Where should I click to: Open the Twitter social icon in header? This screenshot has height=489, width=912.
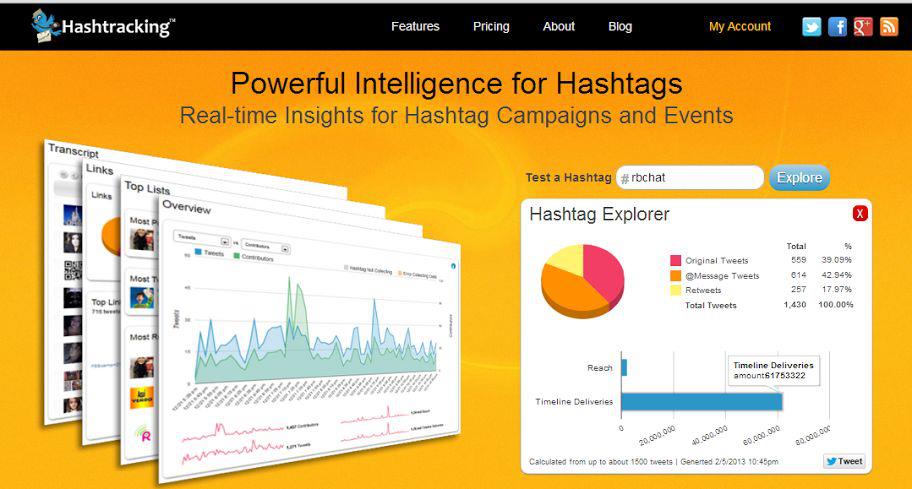click(x=812, y=27)
